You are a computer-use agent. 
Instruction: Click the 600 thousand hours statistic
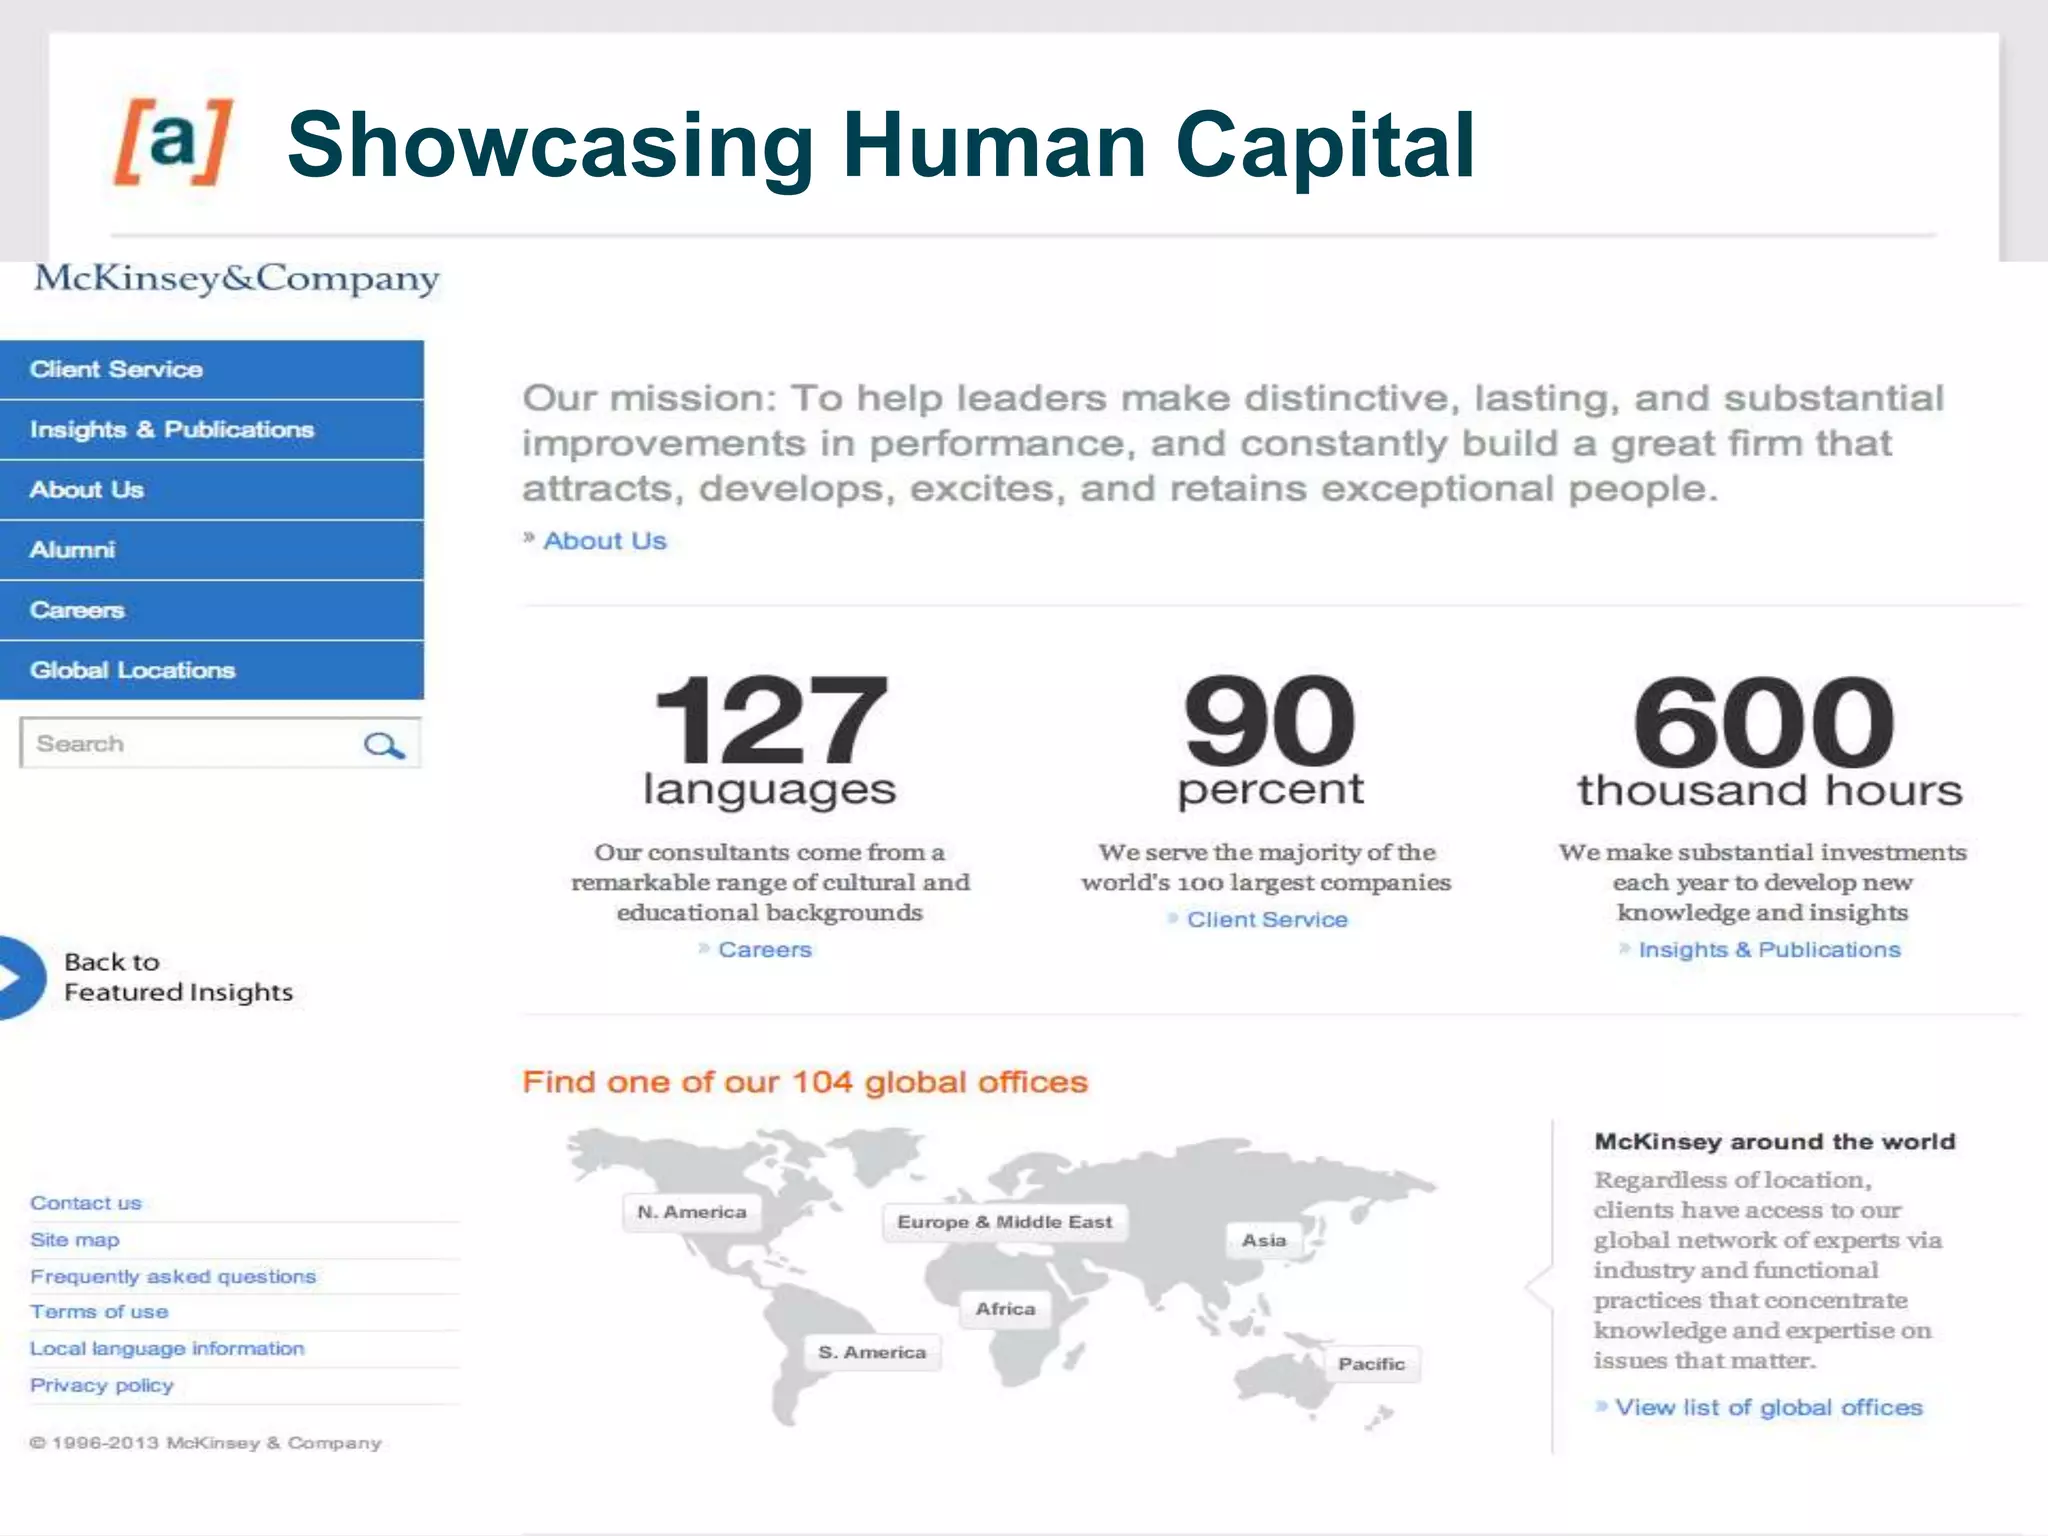1770,740
